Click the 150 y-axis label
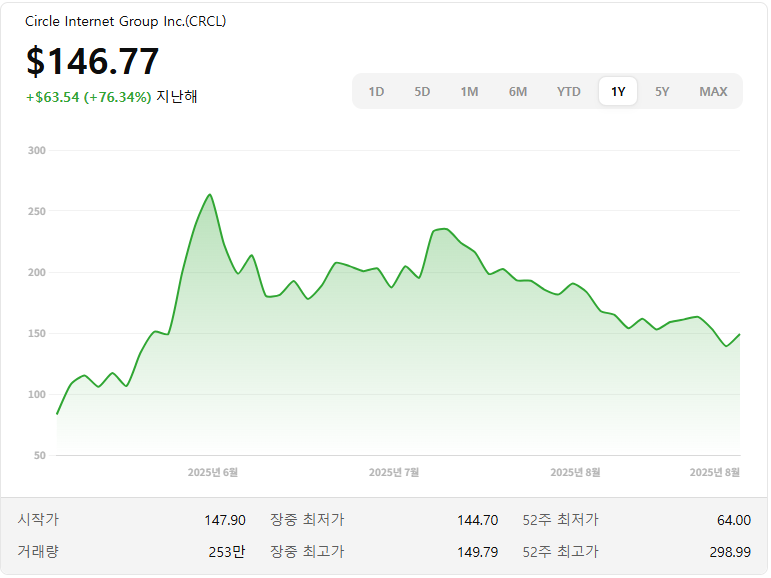This screenshot has height=578, width=771. coord(37,334)
